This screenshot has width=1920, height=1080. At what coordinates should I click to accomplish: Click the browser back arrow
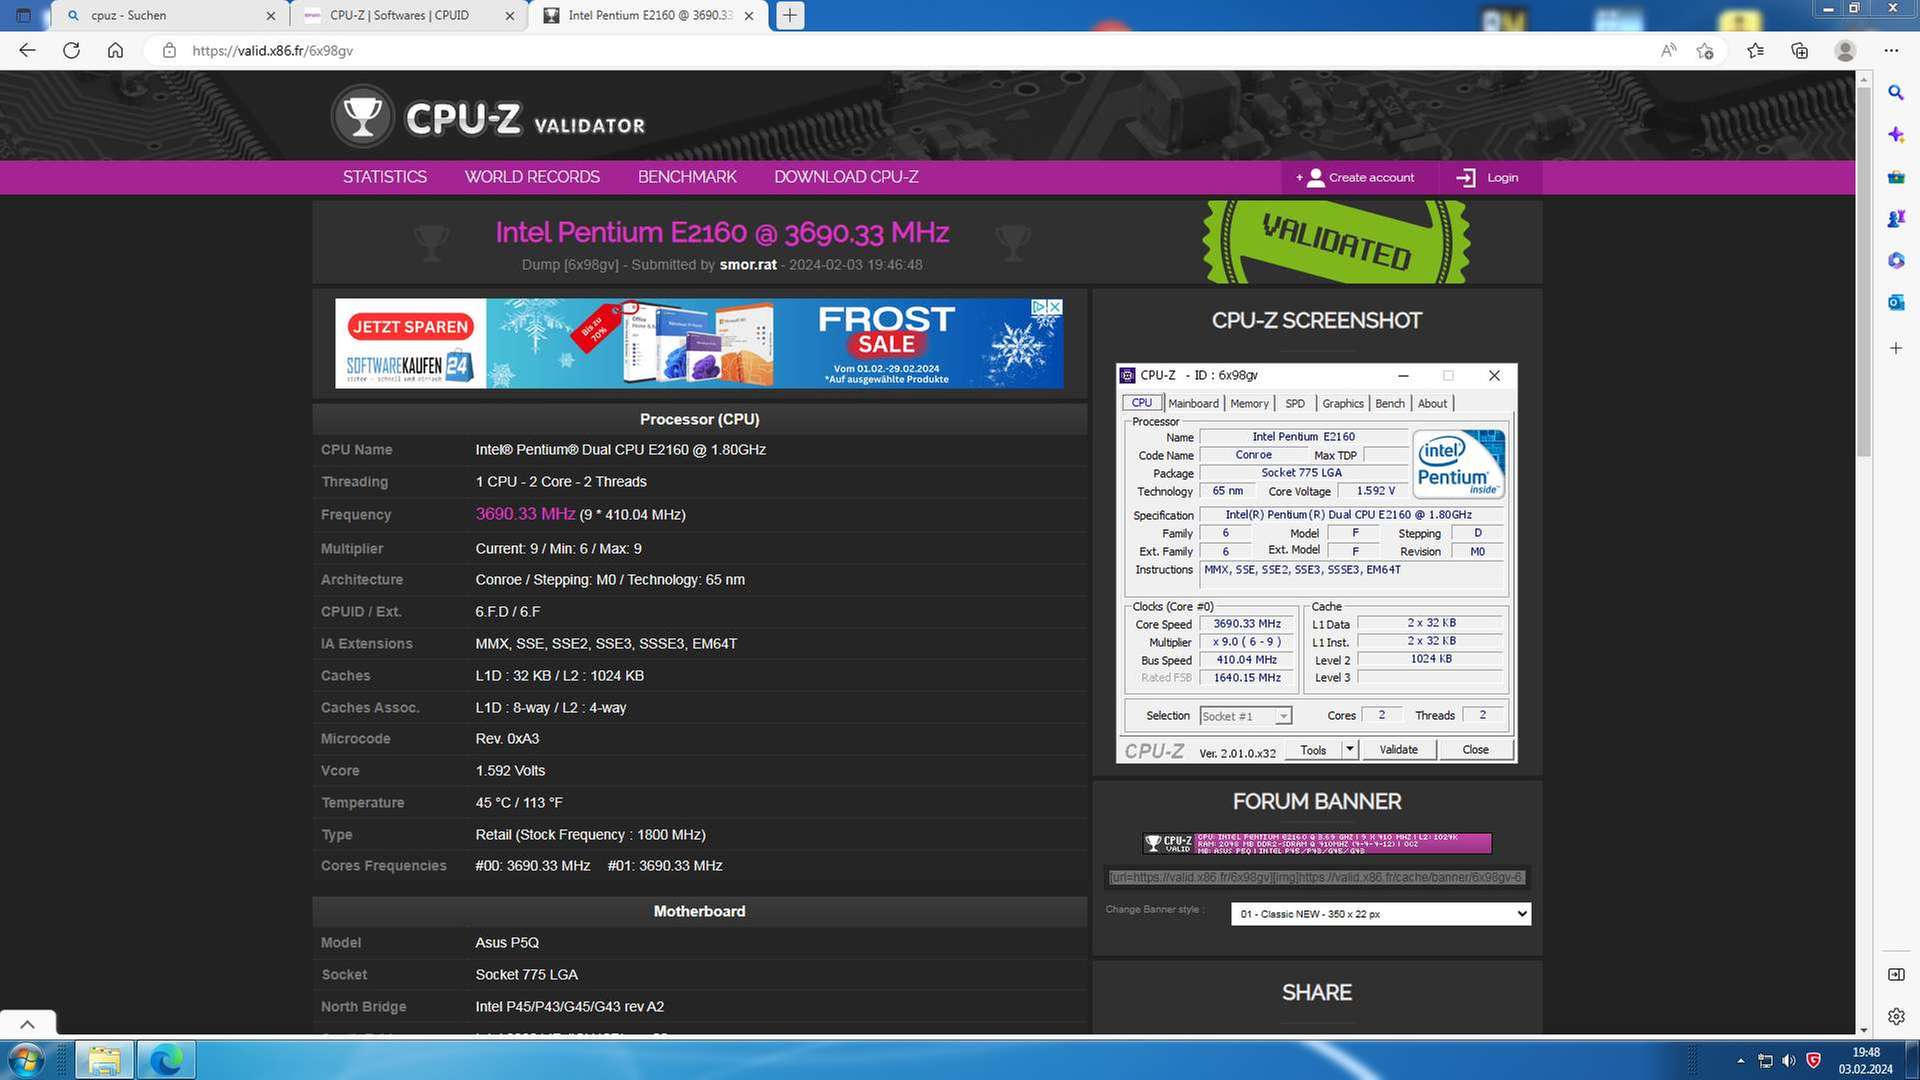coord(27,50)
